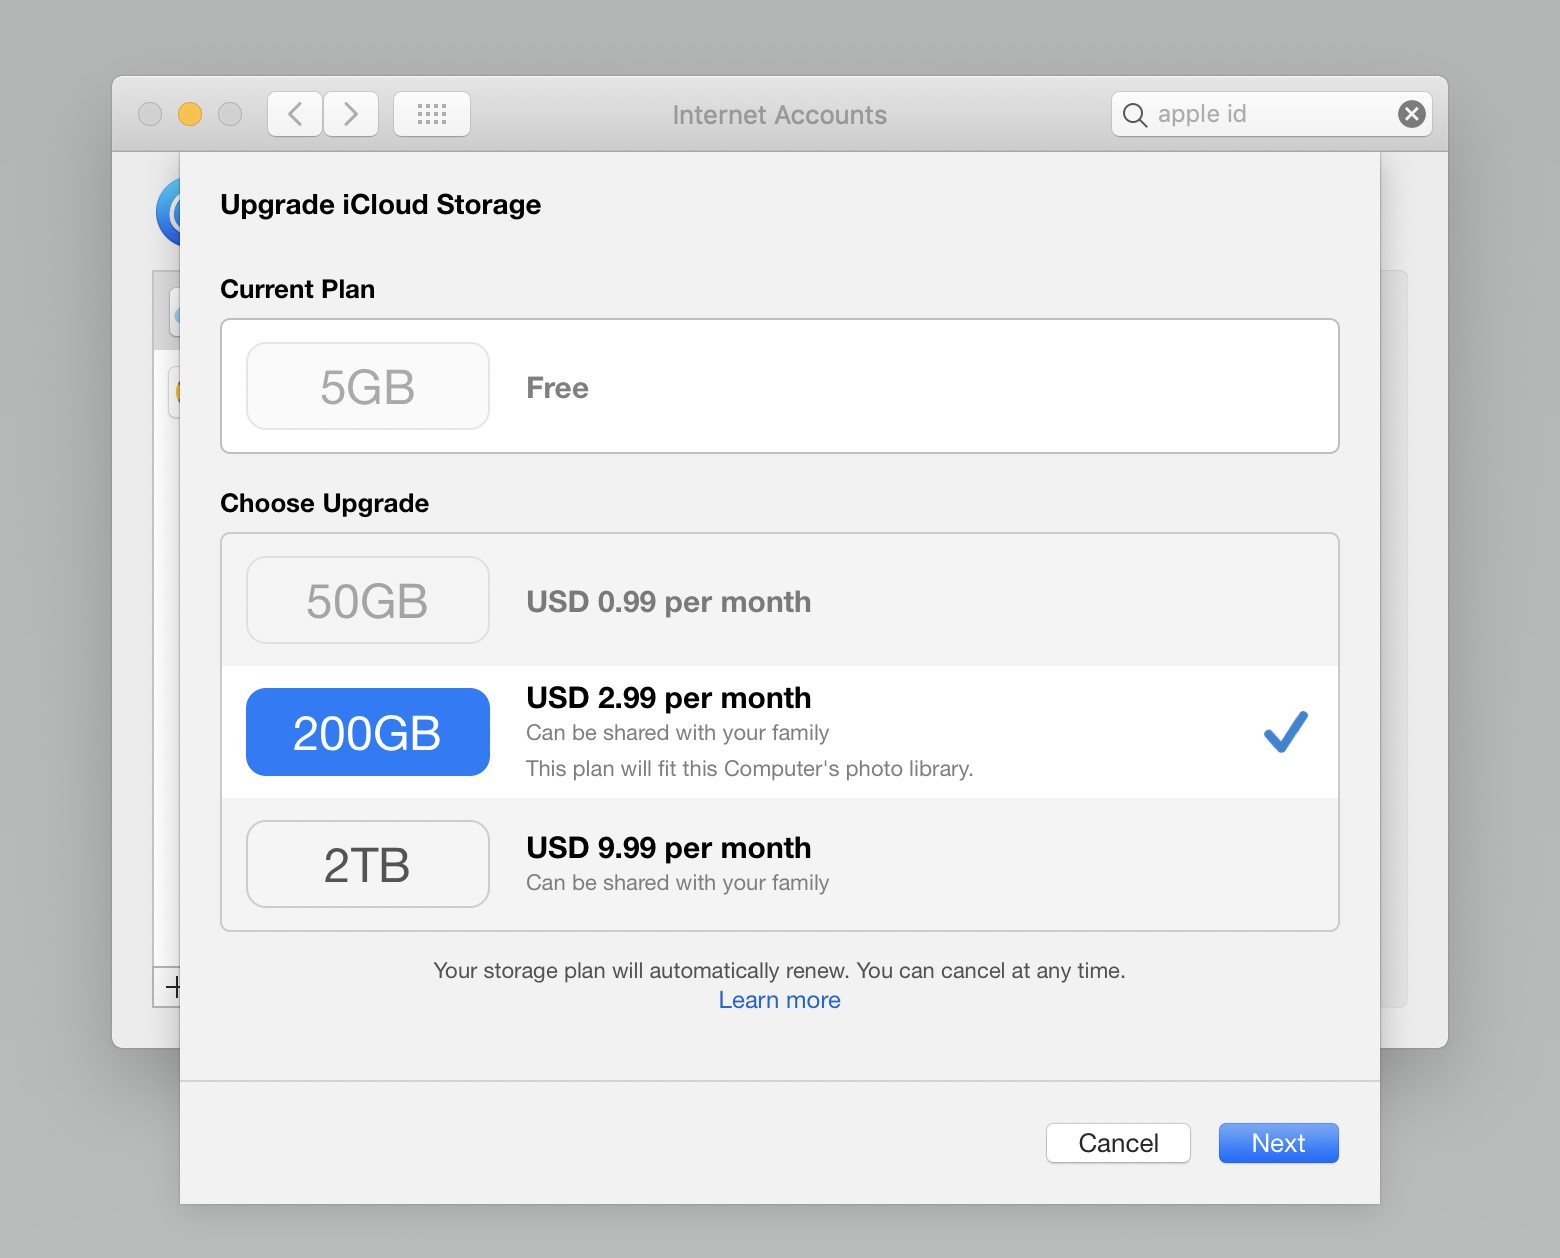Choose the 2TB storage plan
1560x1258 pixels.
[780, 864]
